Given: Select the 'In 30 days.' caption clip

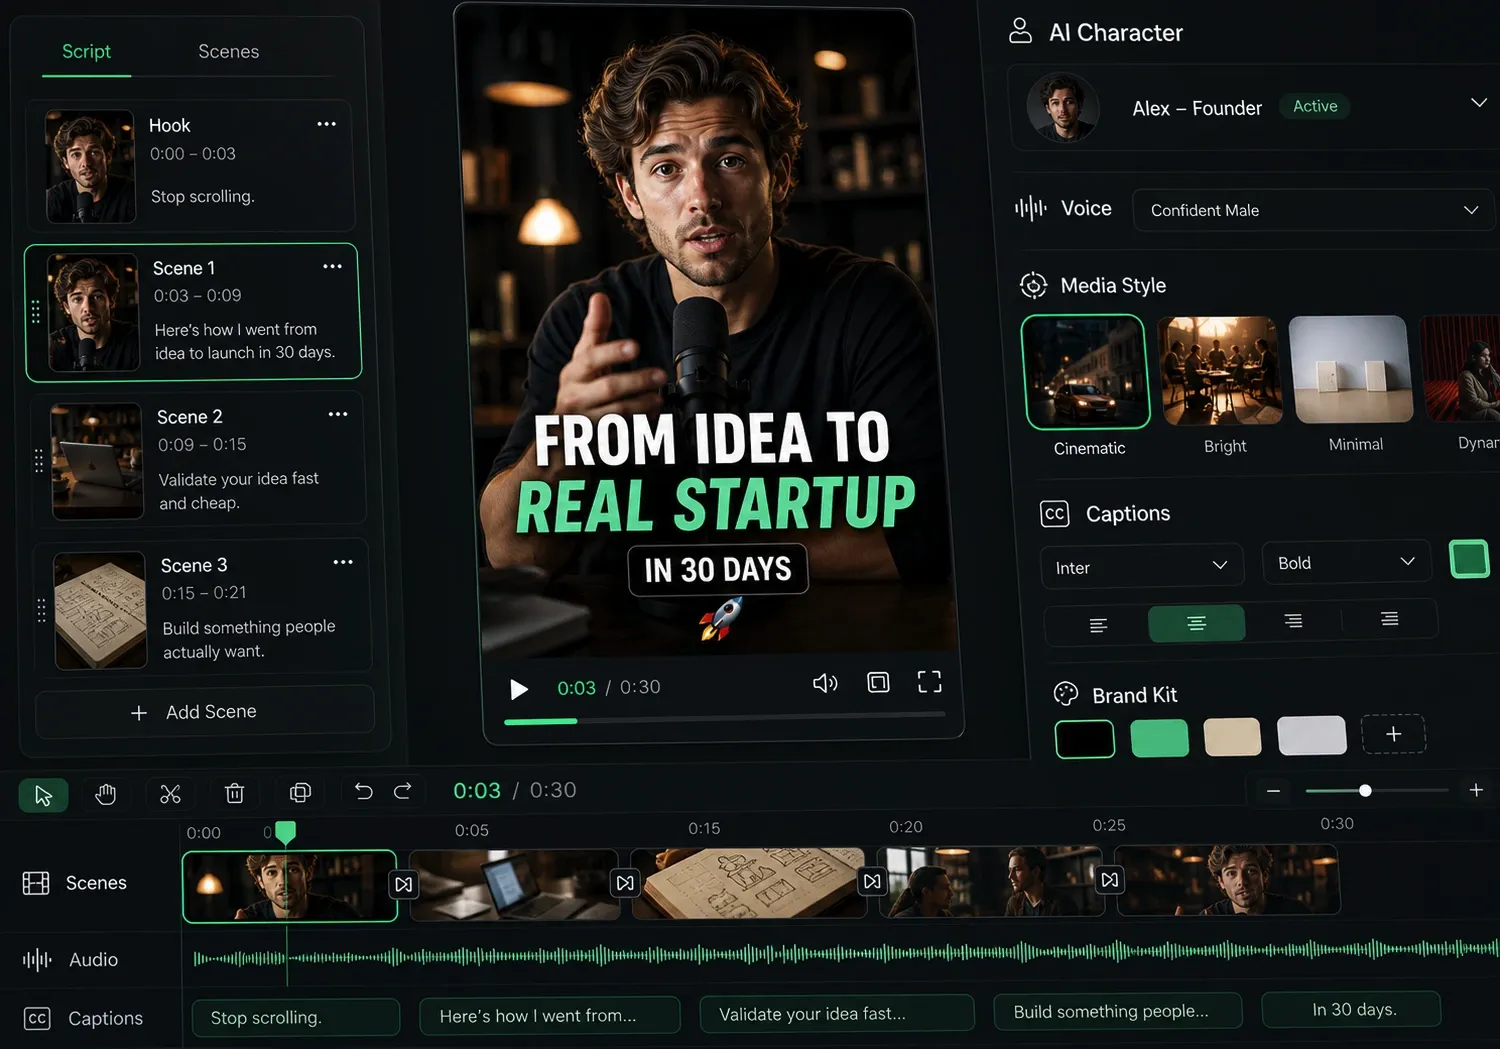Looking at the screenshot, I should (x=1352, y=1009).
